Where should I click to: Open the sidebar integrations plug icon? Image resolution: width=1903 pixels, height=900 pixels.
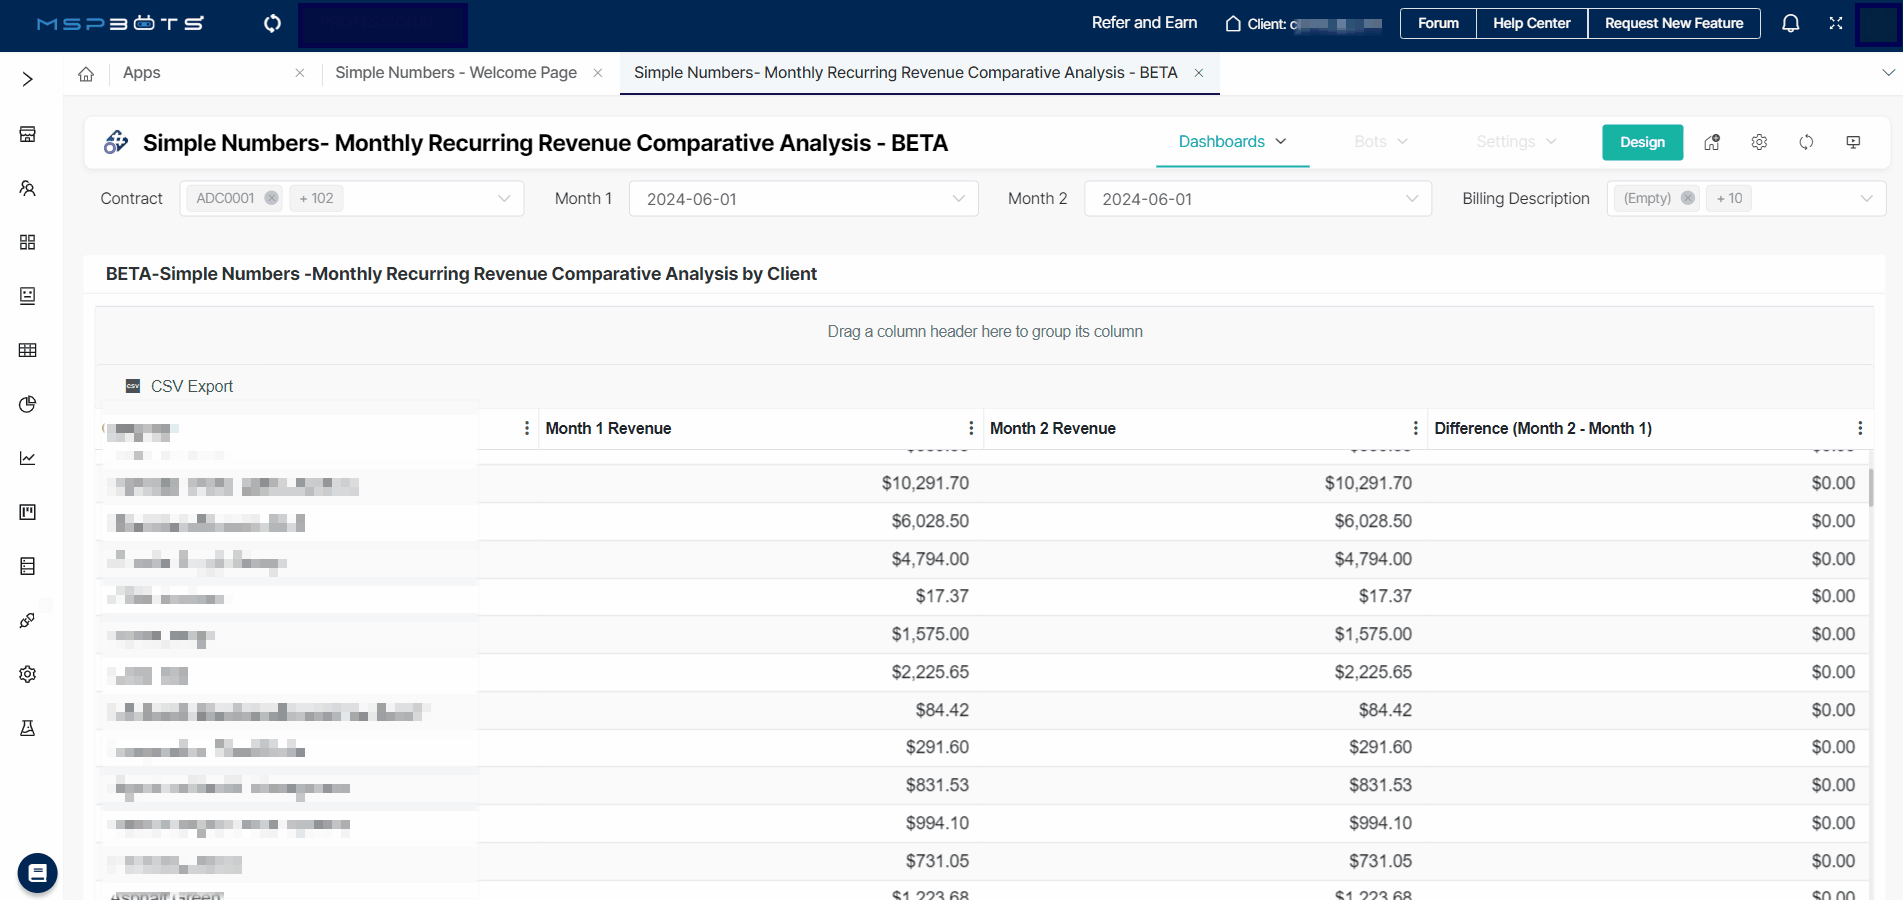click(28, 620)
